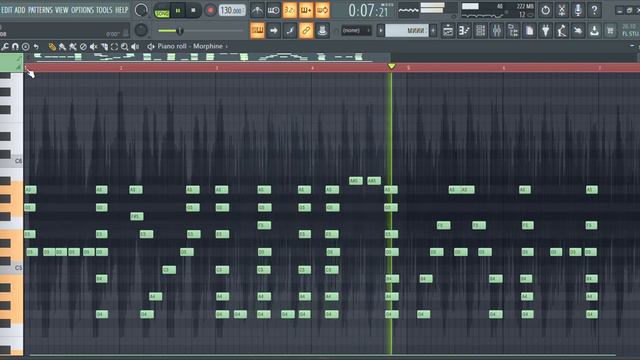Toggle blend recording overdub

click(306, 10)
